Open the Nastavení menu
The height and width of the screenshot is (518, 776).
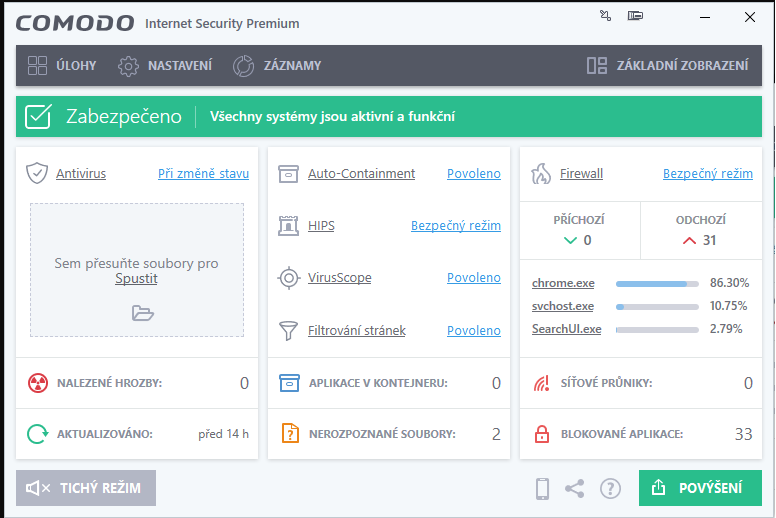tap(165, 66)
